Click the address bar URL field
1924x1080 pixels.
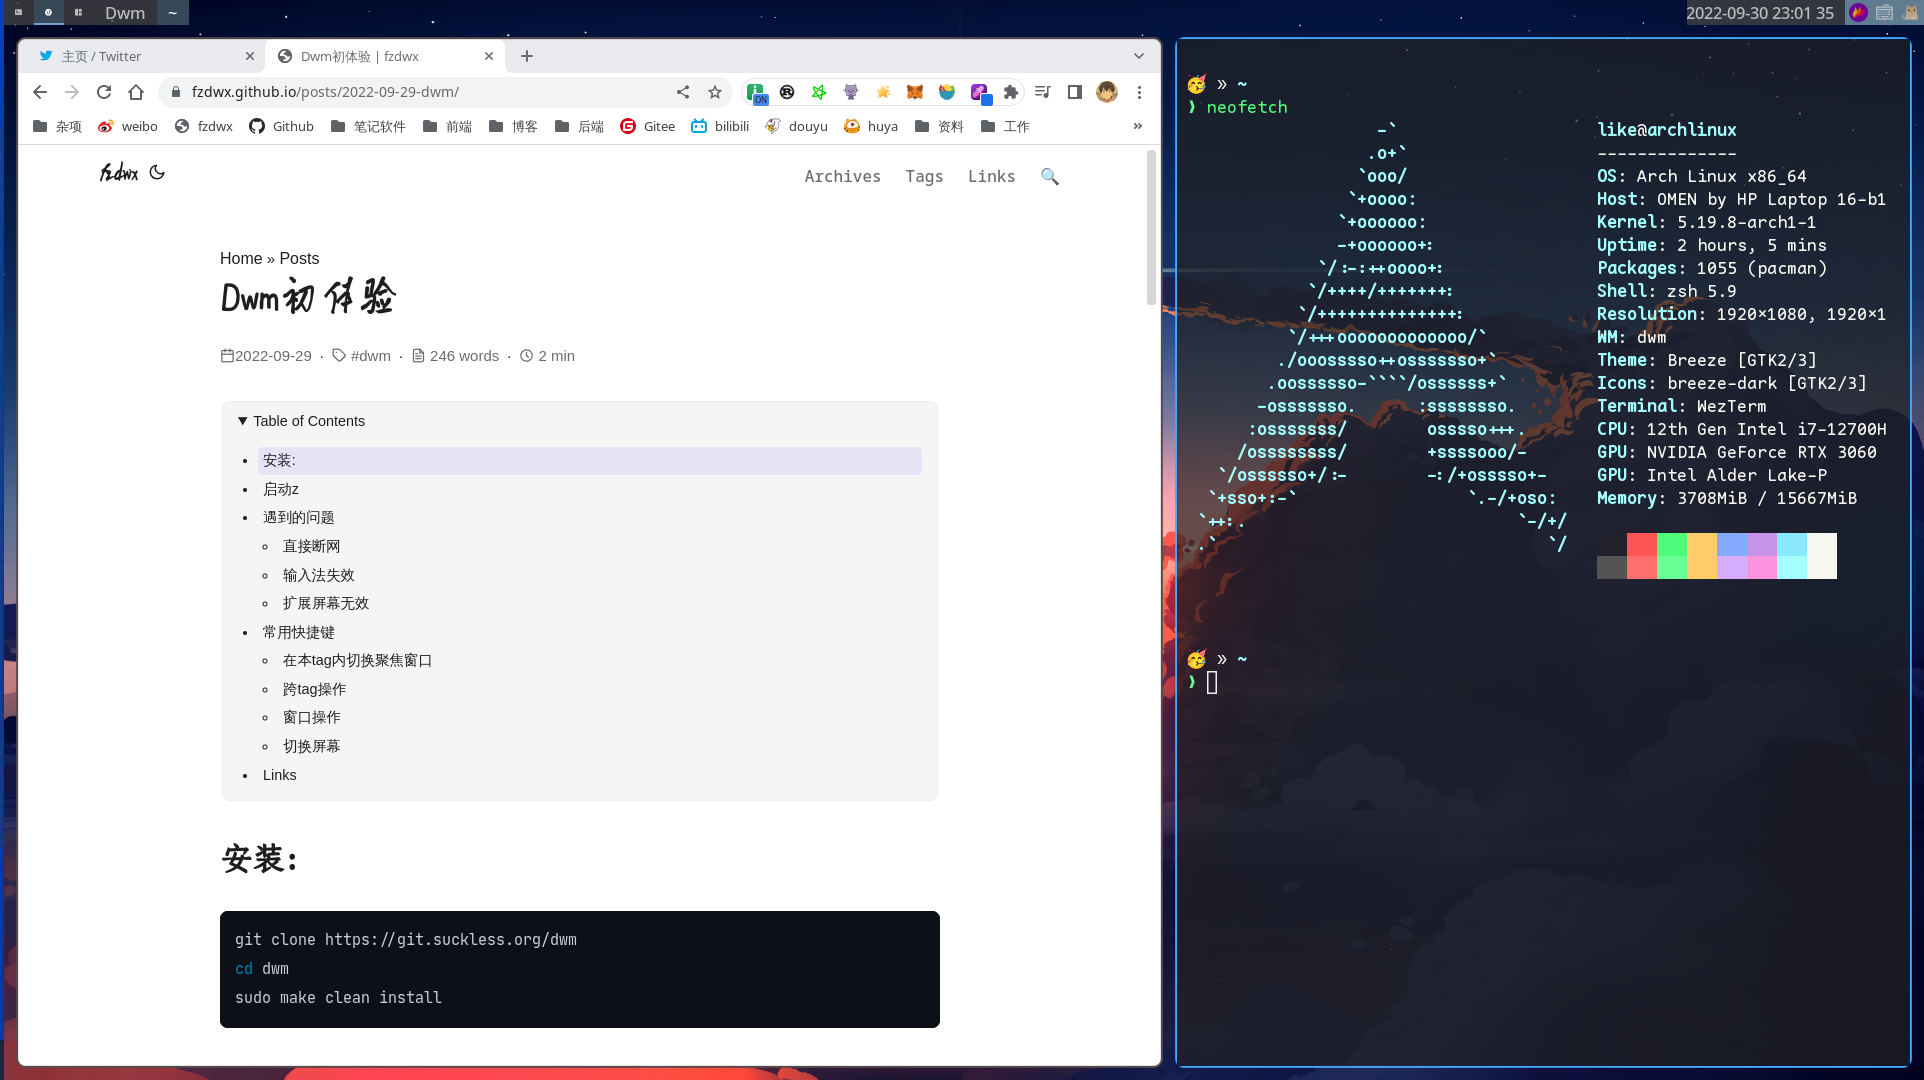click(420, 92)
